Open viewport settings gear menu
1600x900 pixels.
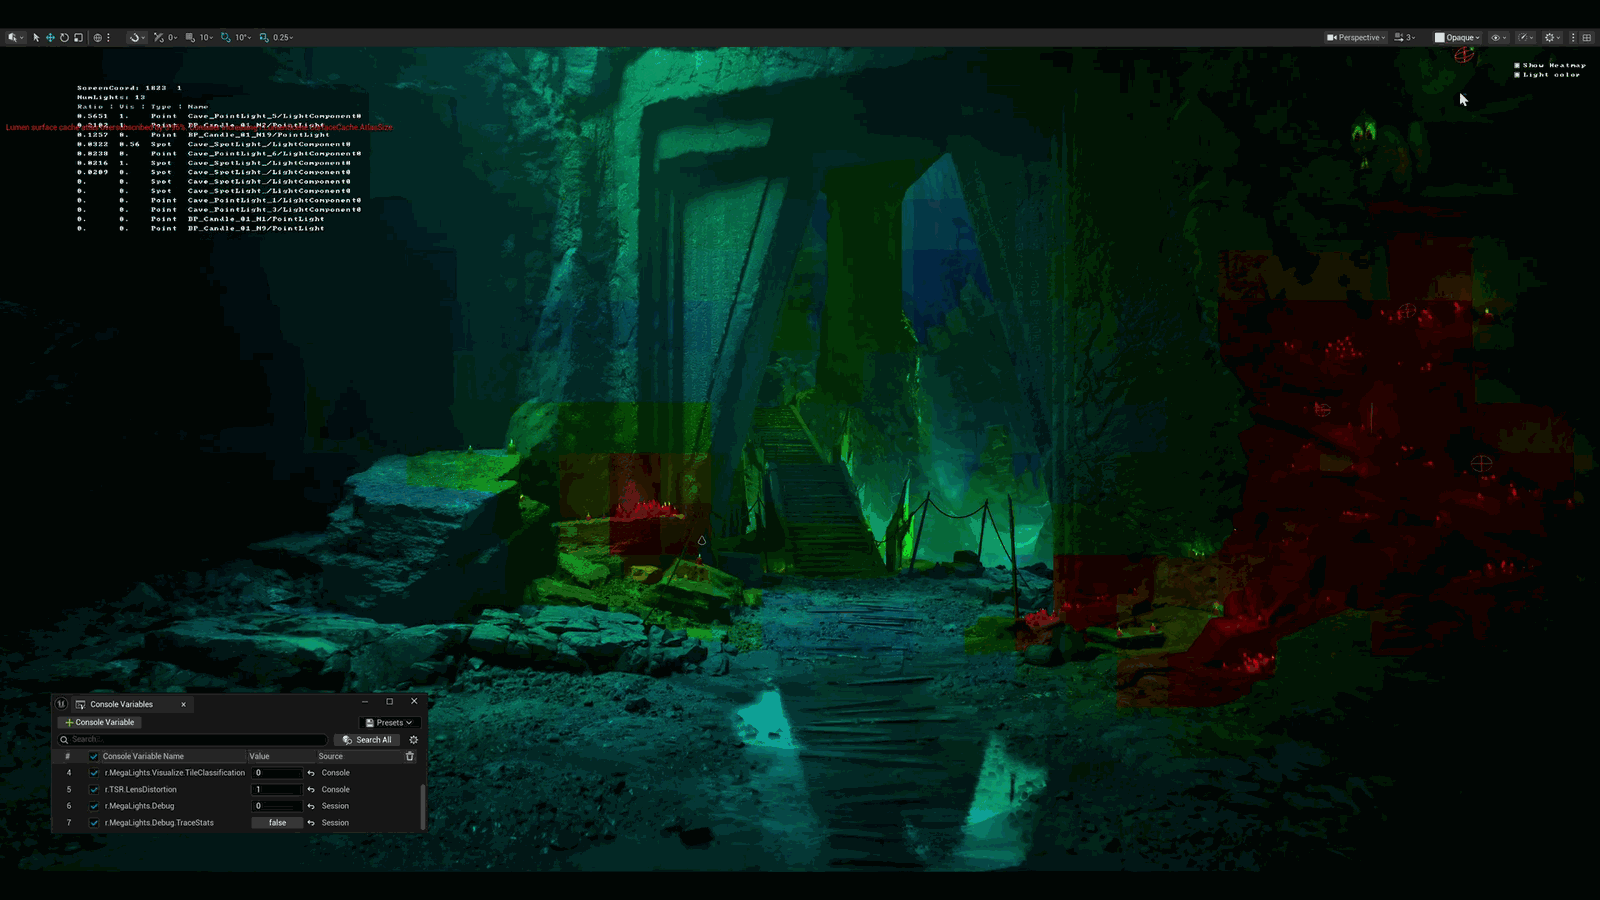point(1553,37)
